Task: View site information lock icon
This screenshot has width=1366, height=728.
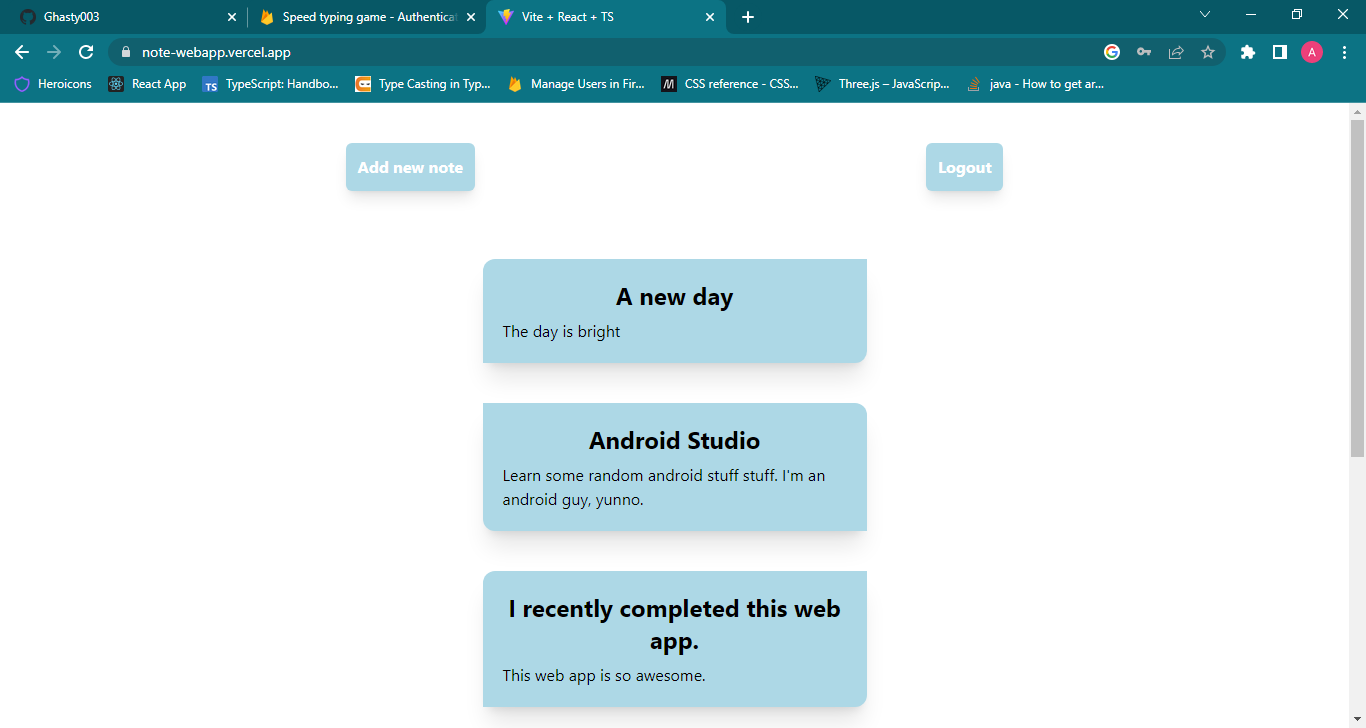Action: [x=125, y=52]
